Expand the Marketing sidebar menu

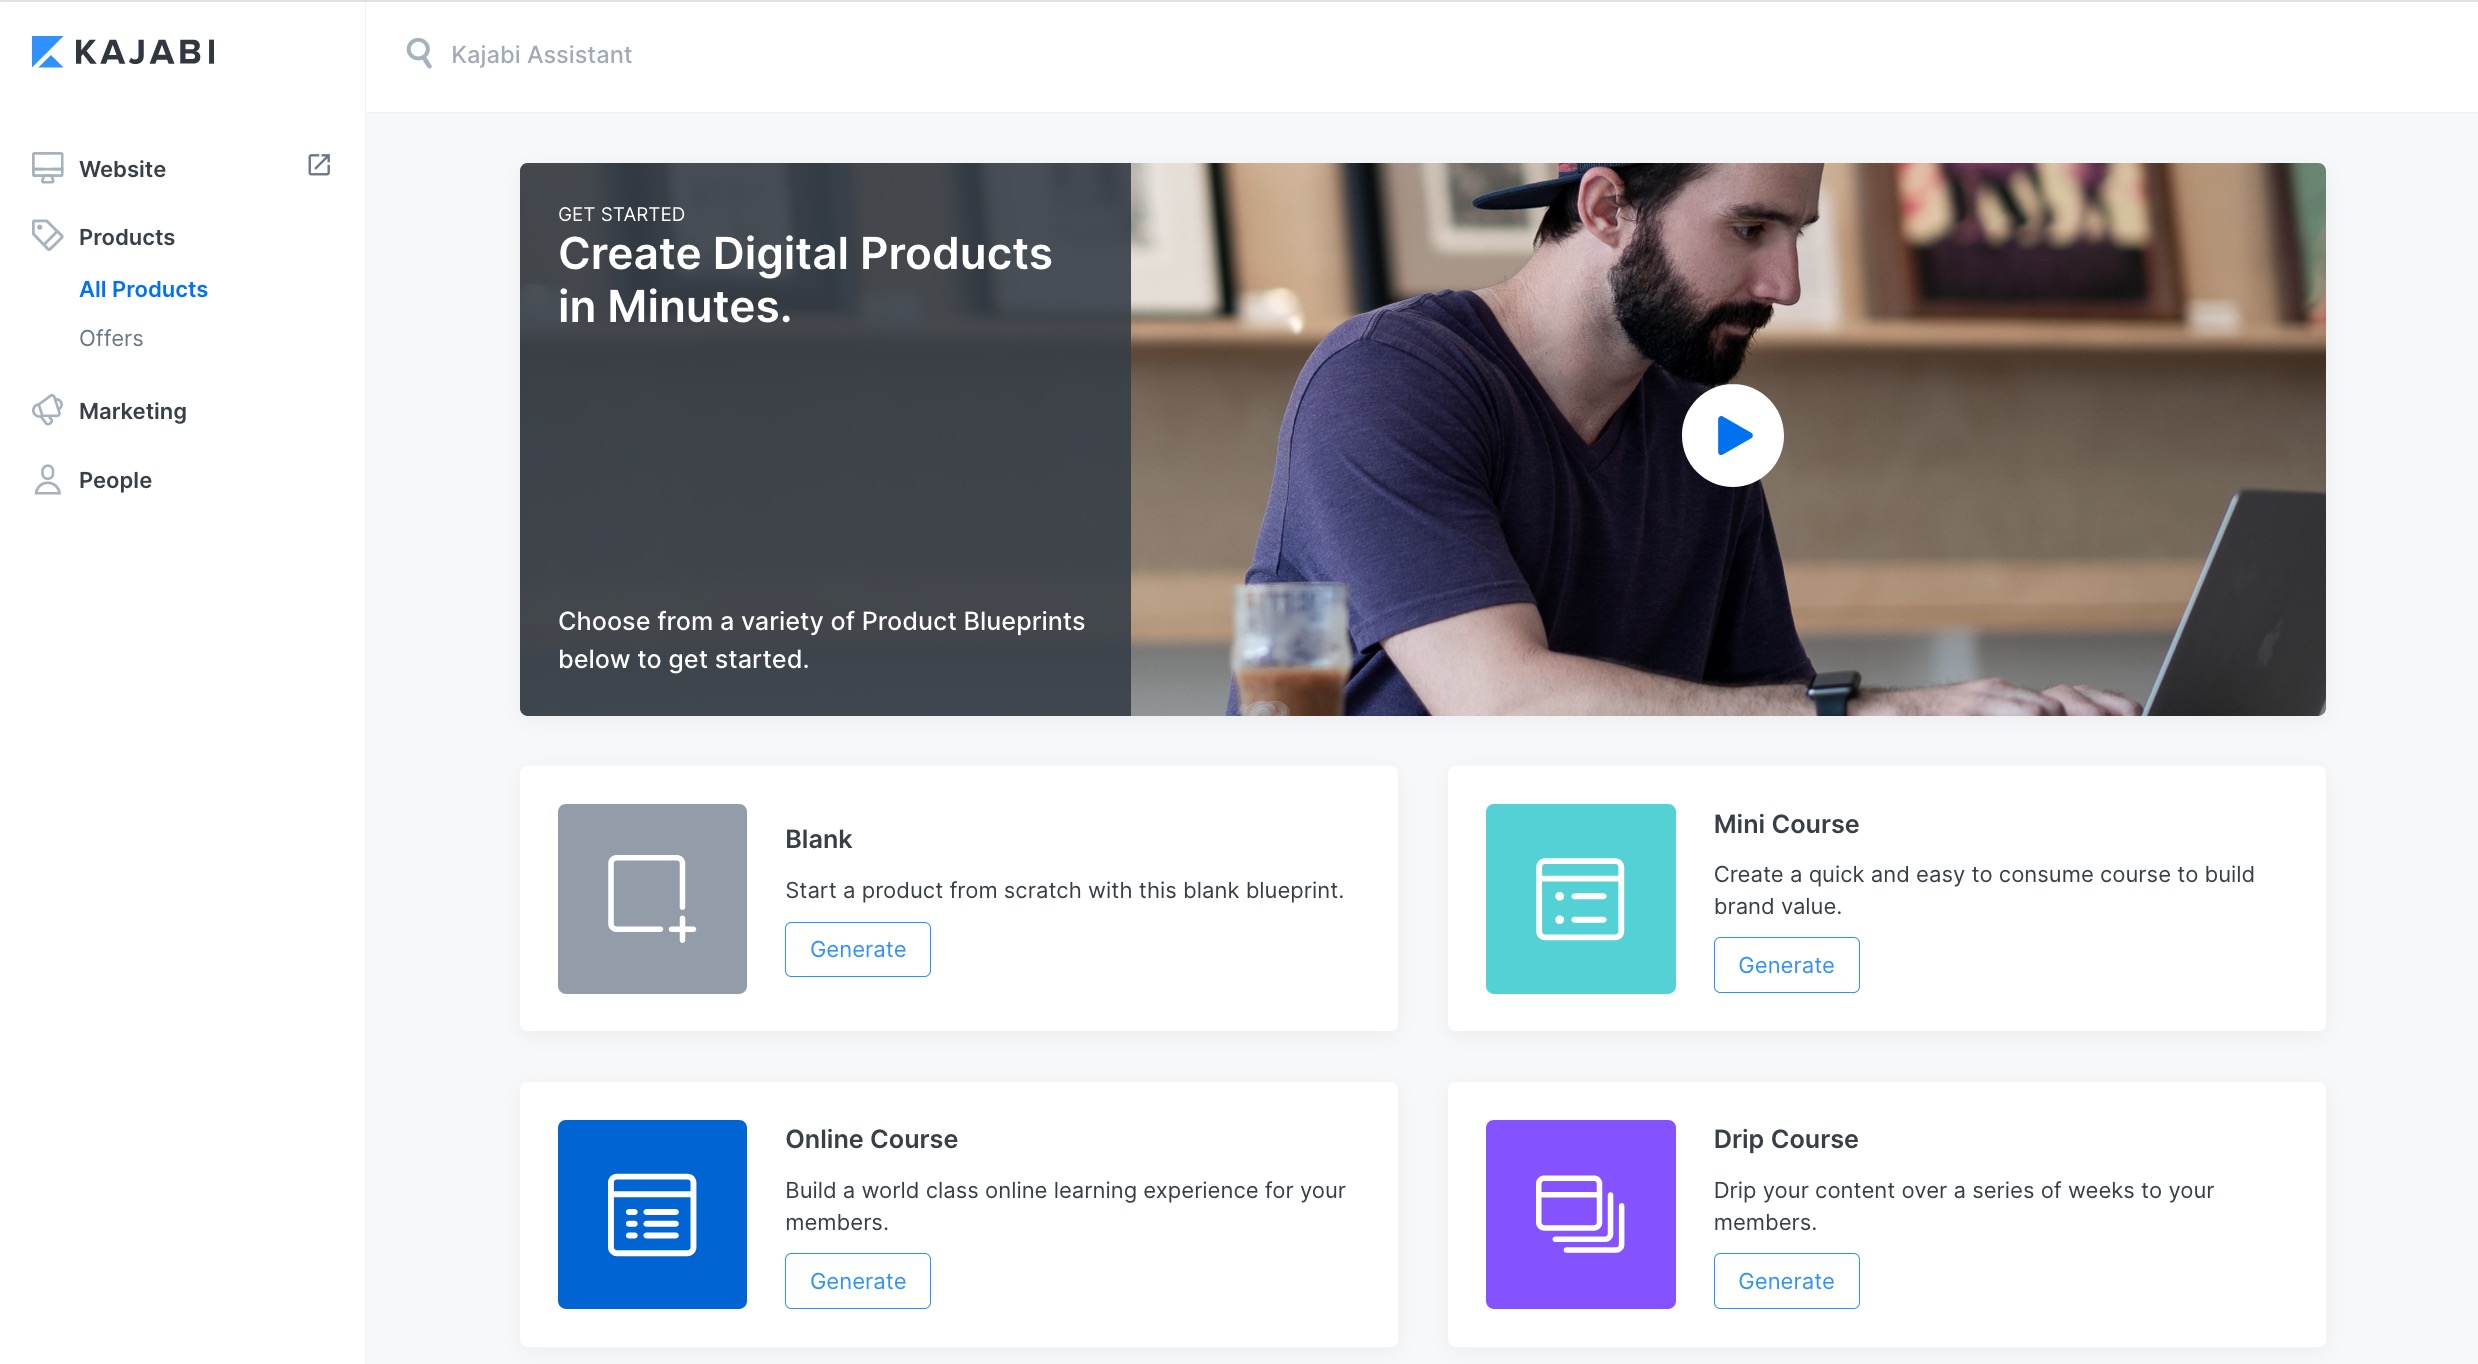pyautogui.click(x=133, y=411)
